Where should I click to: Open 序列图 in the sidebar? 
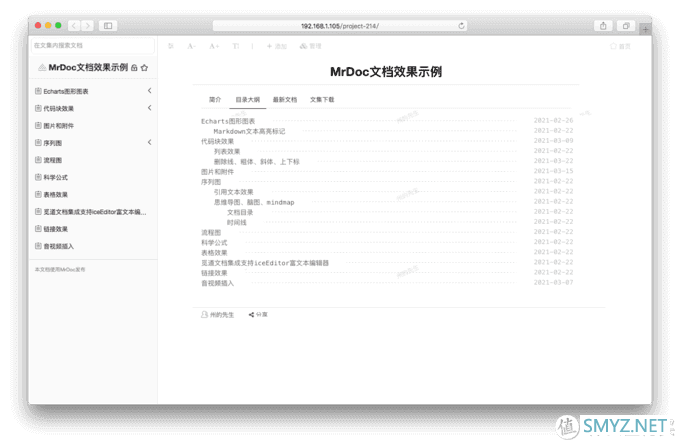point(52,143)
